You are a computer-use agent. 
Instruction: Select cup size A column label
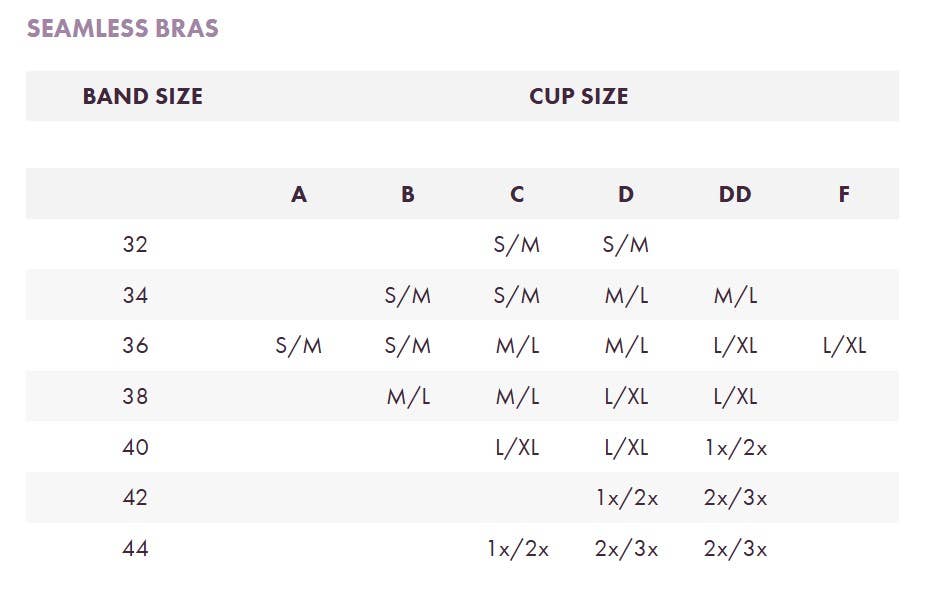[299, 194]
